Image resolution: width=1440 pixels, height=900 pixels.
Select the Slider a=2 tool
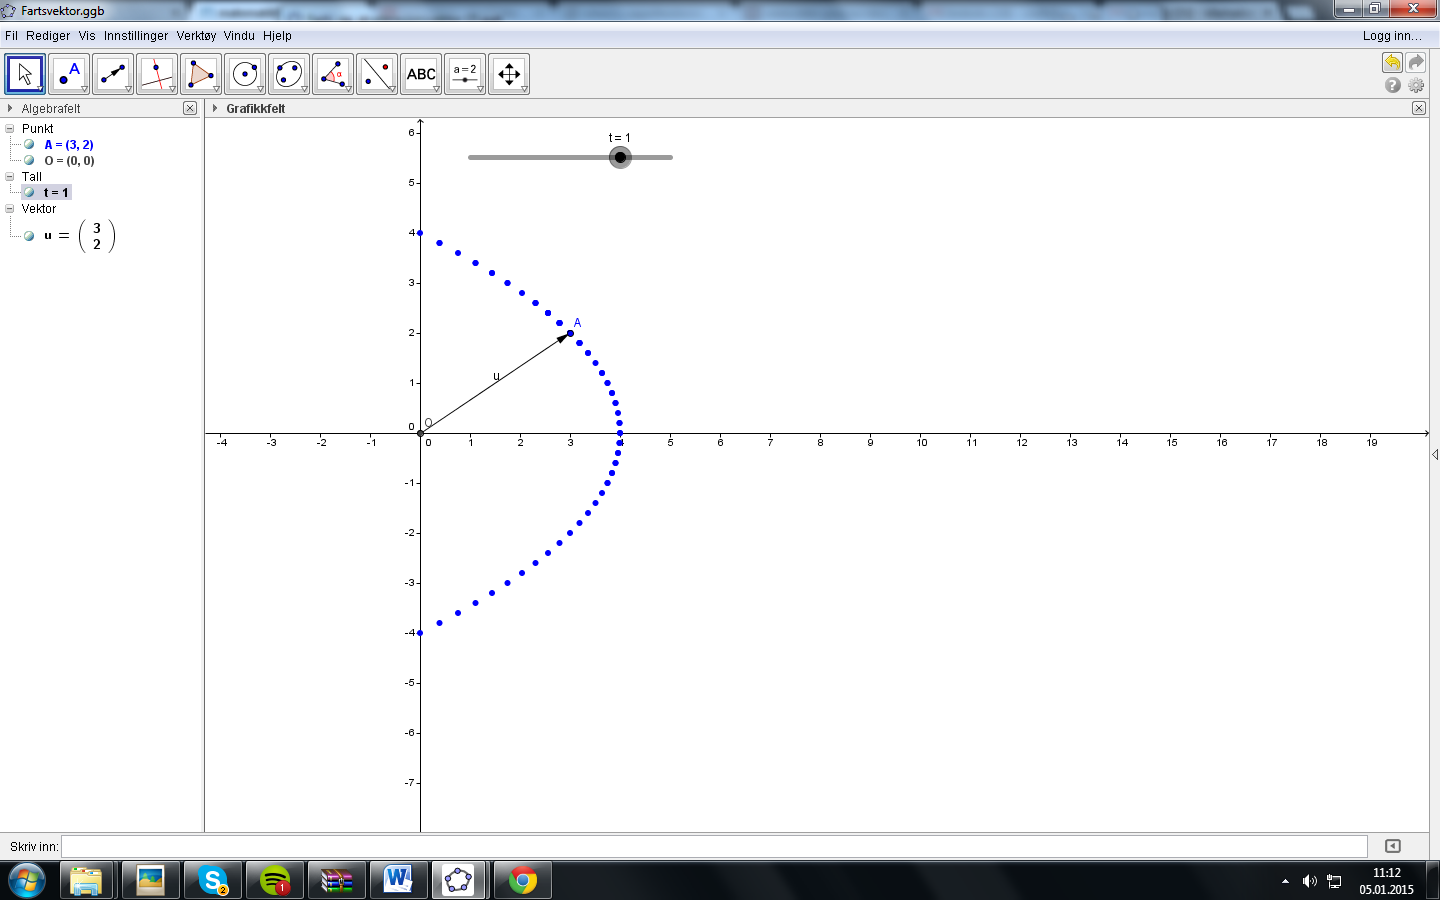[x=465, y=74]
